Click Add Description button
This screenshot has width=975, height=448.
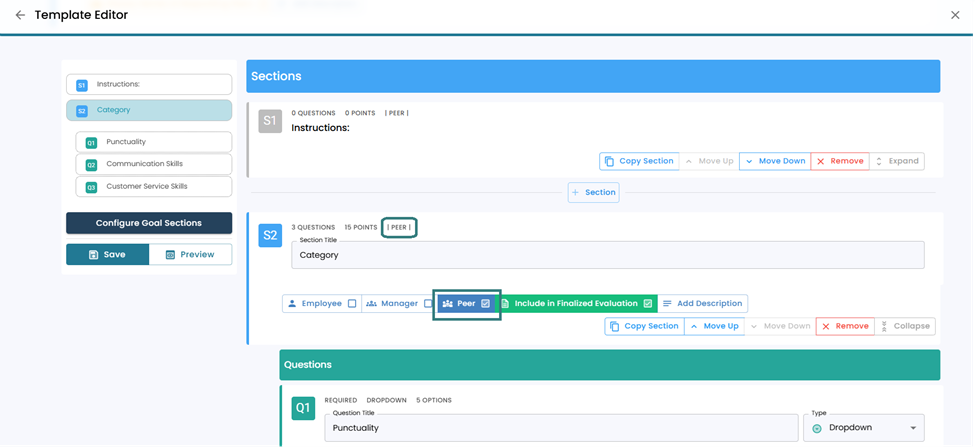coord(702,304)
